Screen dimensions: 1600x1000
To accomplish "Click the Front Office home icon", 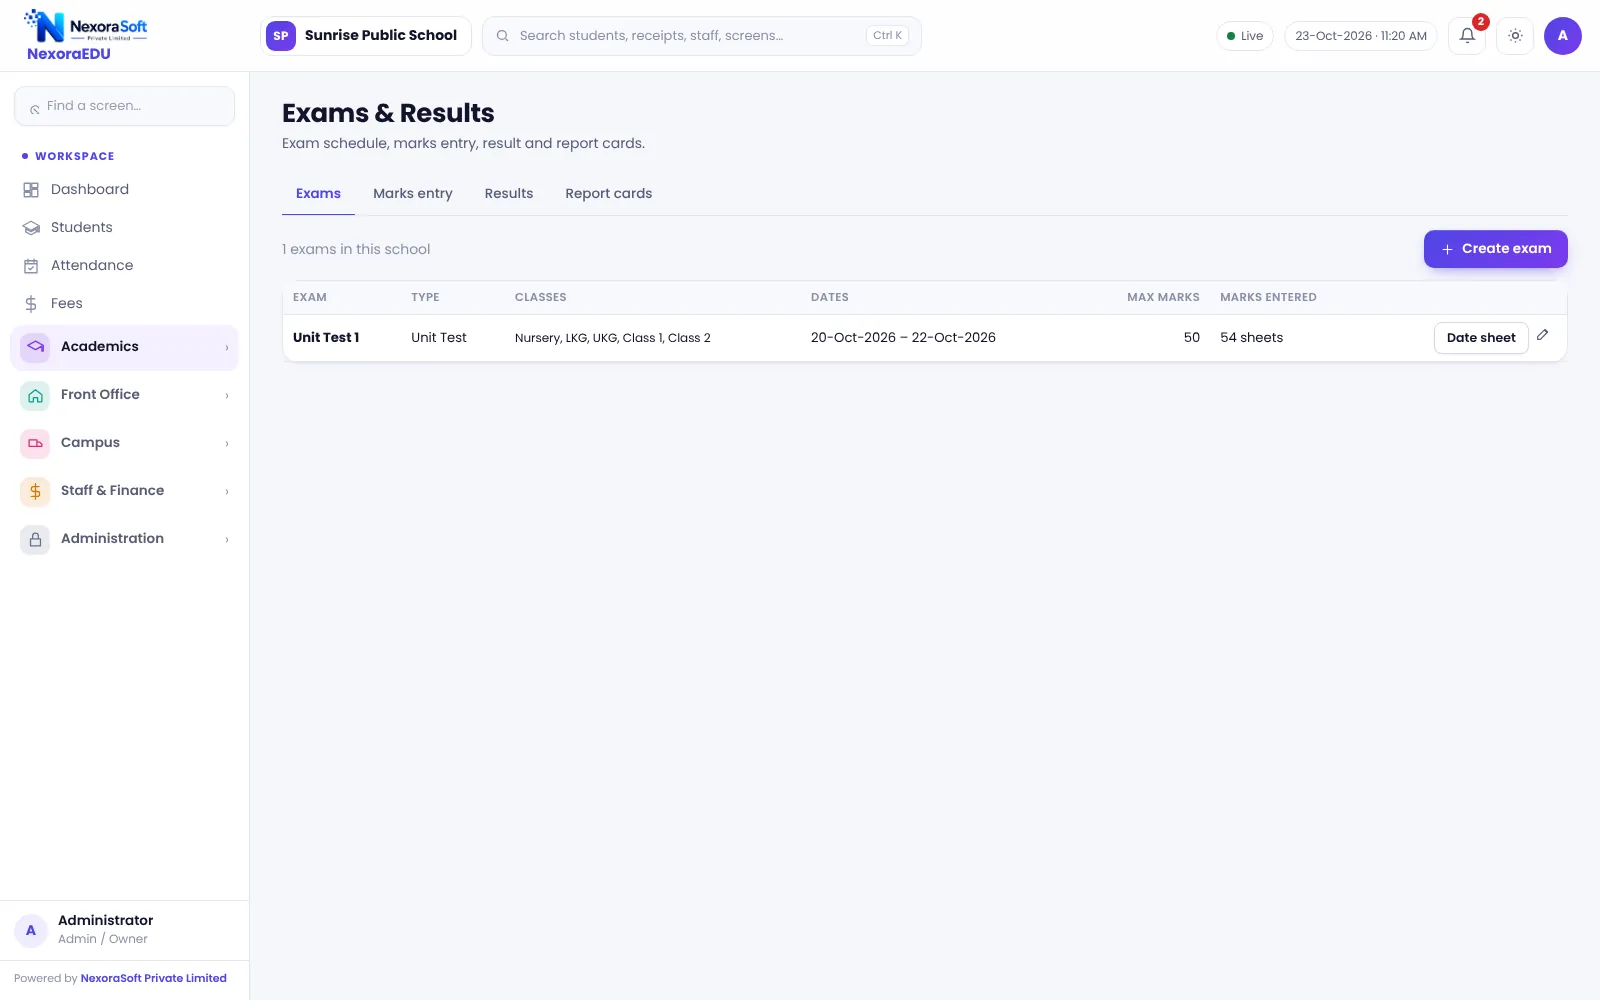I will pos(35,395).
